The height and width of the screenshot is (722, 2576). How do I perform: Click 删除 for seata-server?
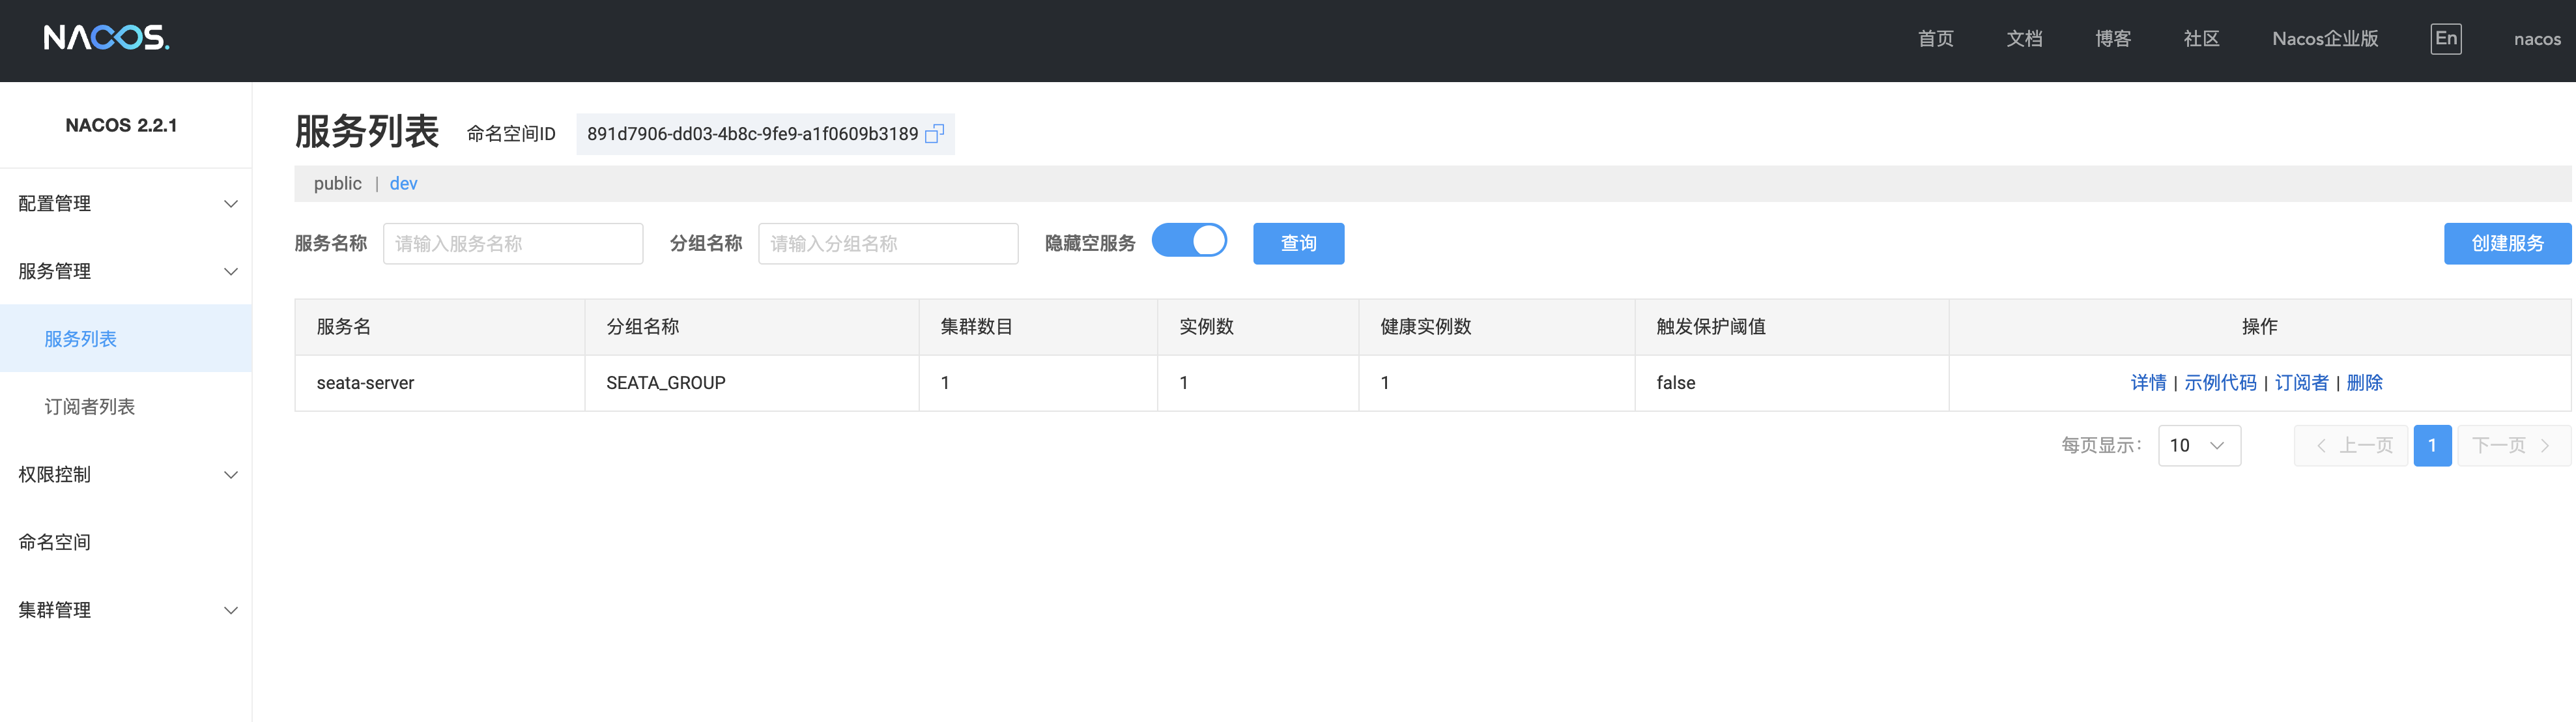tap(2364, 383)
